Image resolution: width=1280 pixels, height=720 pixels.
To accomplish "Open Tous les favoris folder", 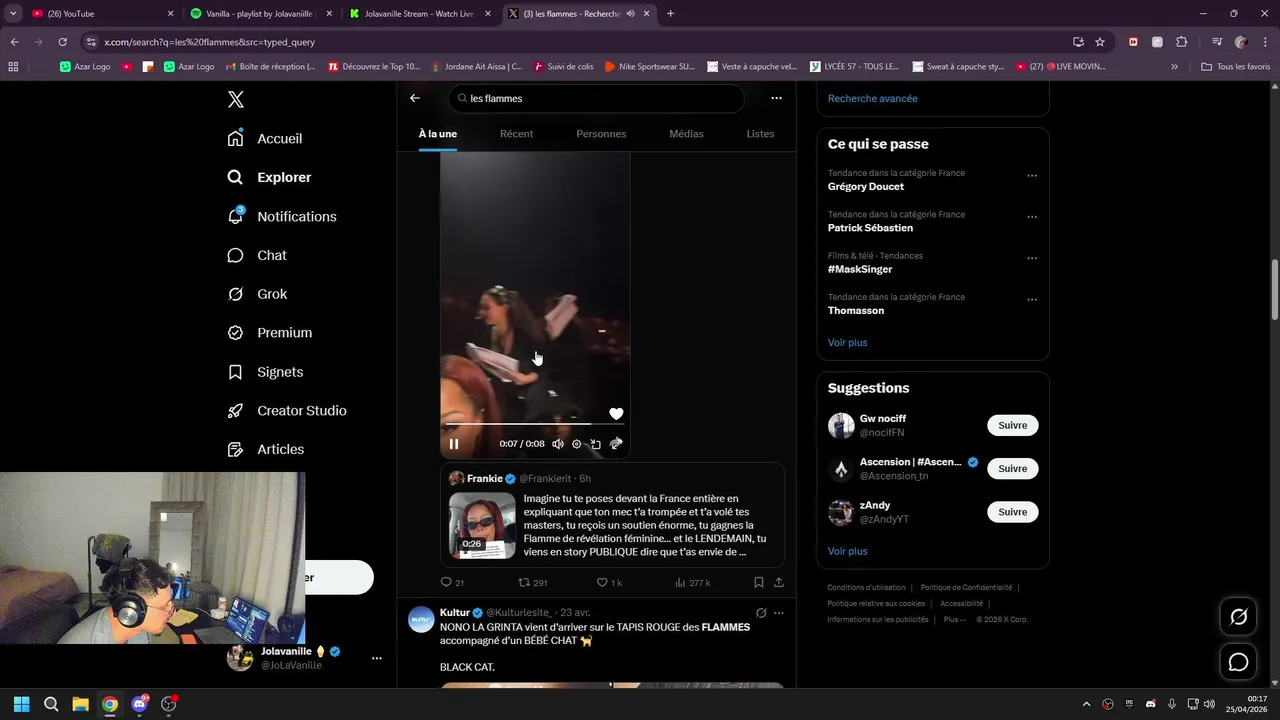I will [1235, 67].
